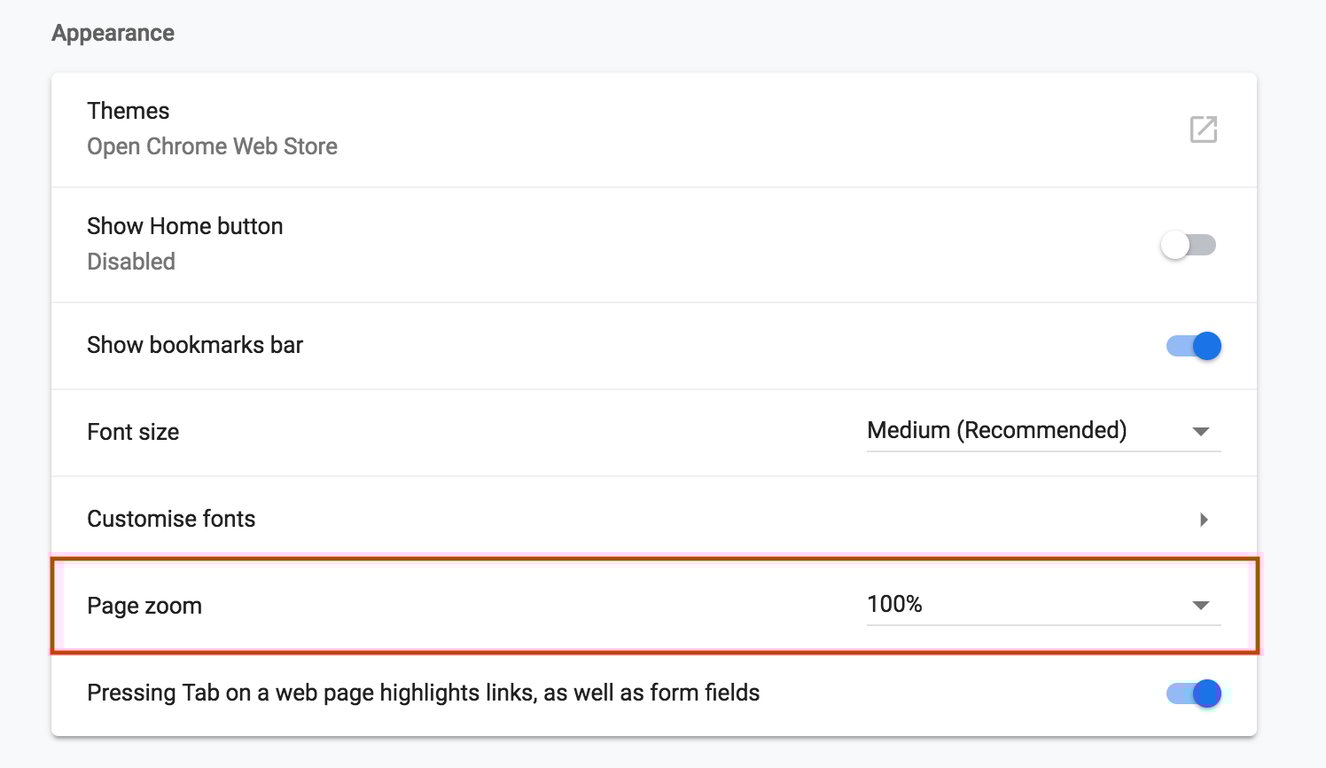Enable the Show Home button toggle
The image size is (1326, 768).
pyautogui.click(x=1188, y=245)
